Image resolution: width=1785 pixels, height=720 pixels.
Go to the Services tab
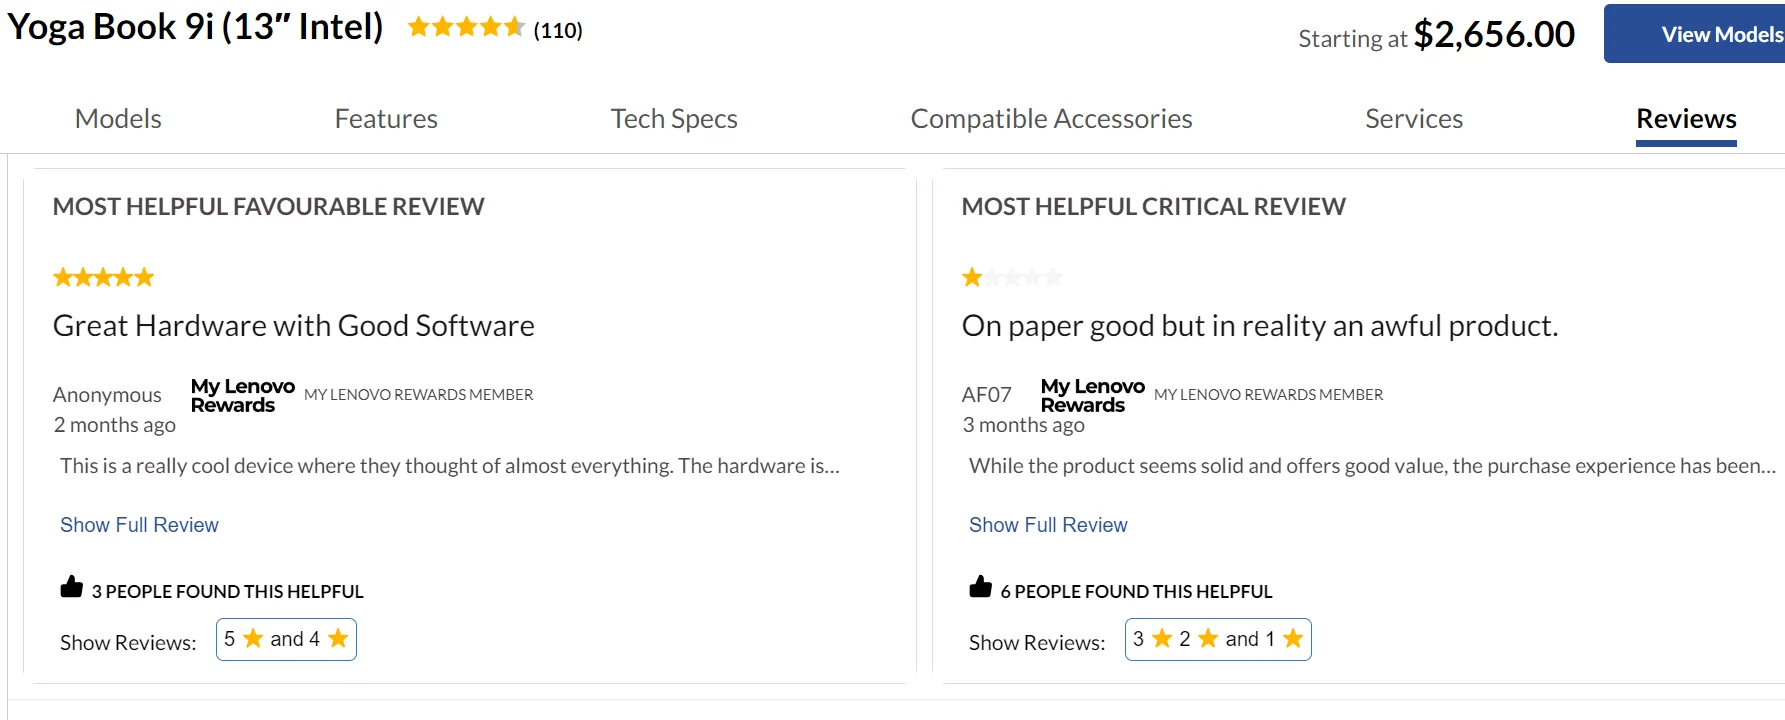(1414, 118)
